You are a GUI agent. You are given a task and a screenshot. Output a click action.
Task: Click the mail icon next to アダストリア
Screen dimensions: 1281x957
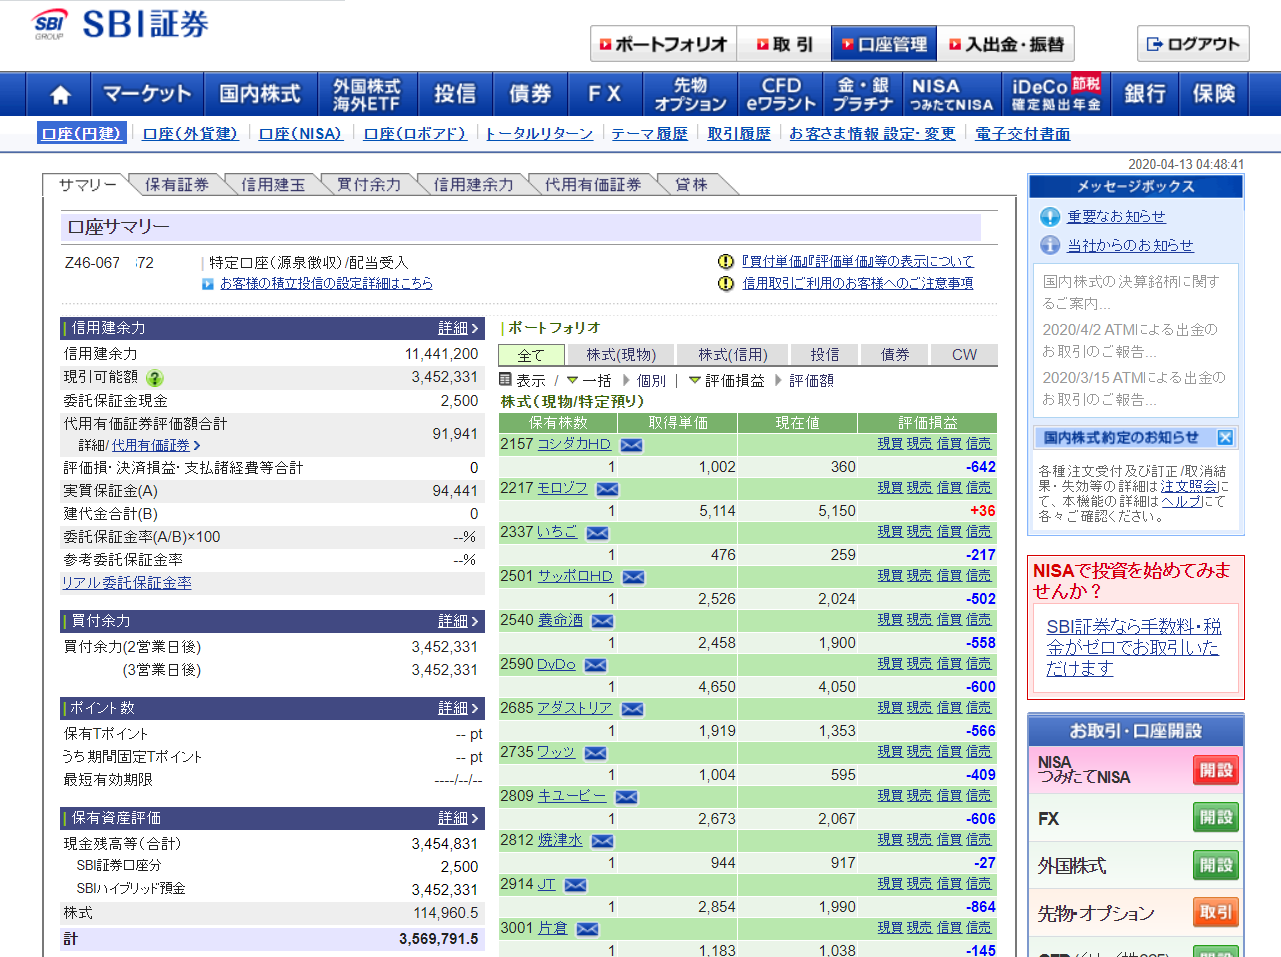tap(632, 709)
